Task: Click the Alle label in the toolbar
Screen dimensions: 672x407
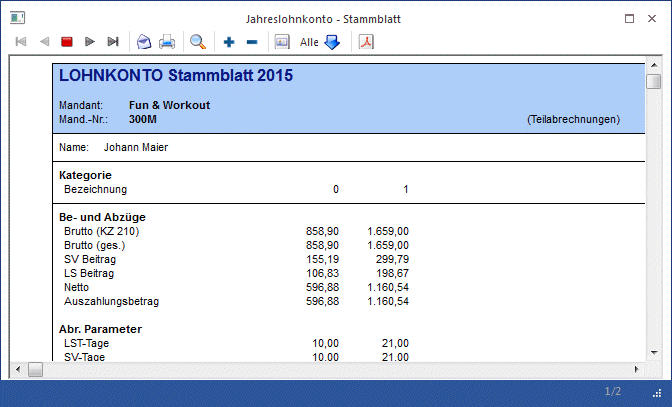Action: tap(309, 42)
